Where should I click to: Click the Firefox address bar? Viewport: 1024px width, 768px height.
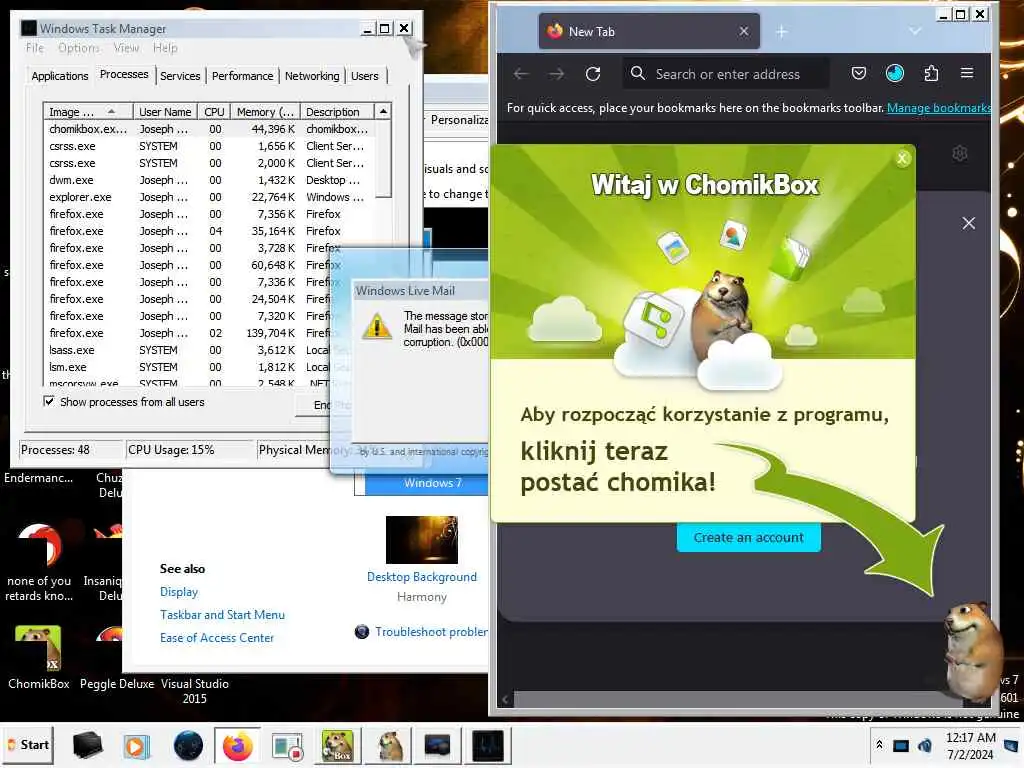click(726, 74)
